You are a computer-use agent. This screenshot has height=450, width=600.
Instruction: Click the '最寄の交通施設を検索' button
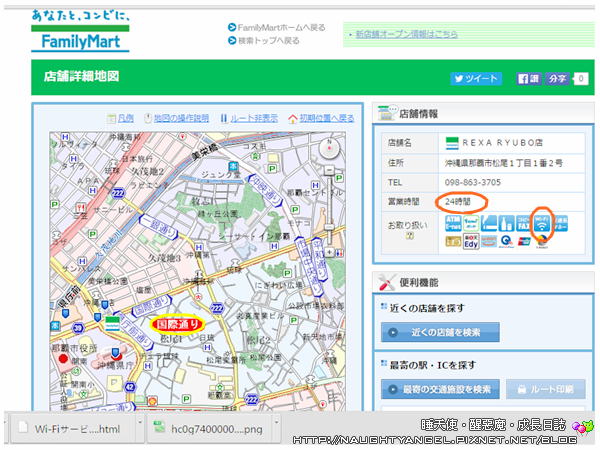[440, 389]
